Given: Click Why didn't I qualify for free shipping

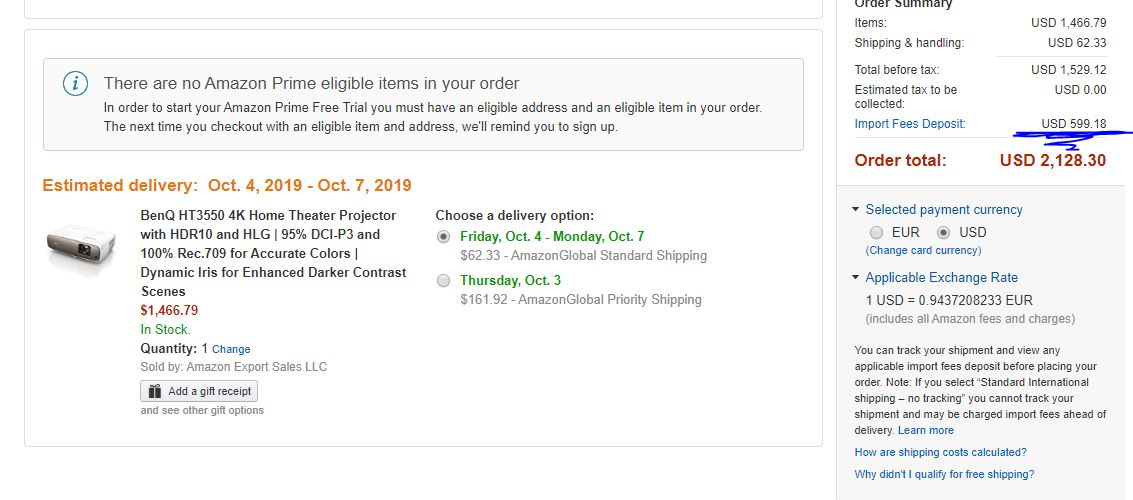Looking at the screenshot, I should [944, 474].
